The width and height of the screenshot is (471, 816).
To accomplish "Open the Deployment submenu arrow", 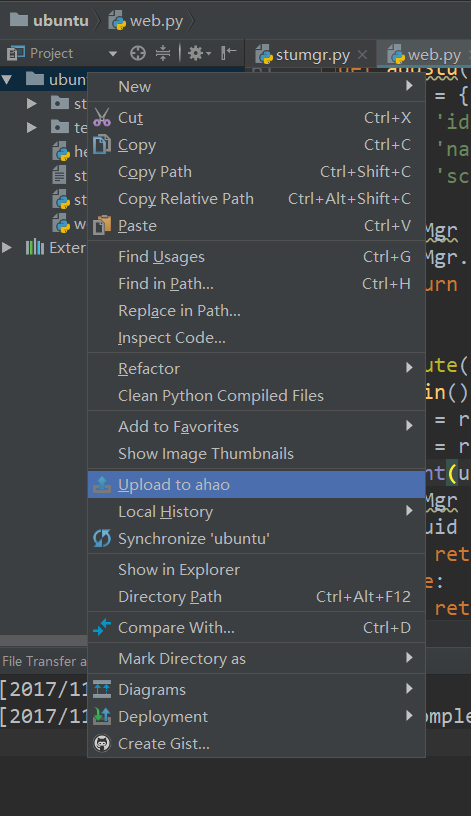I will 410,716.
